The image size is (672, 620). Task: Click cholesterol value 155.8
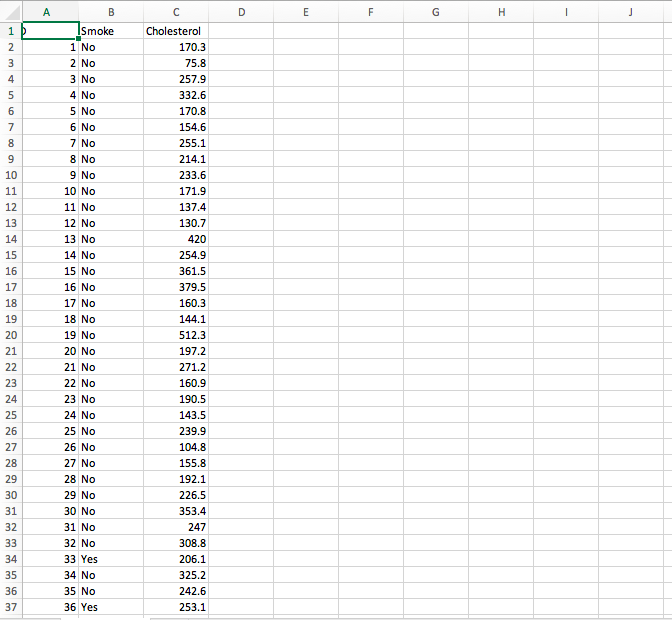tap(176, 463)
